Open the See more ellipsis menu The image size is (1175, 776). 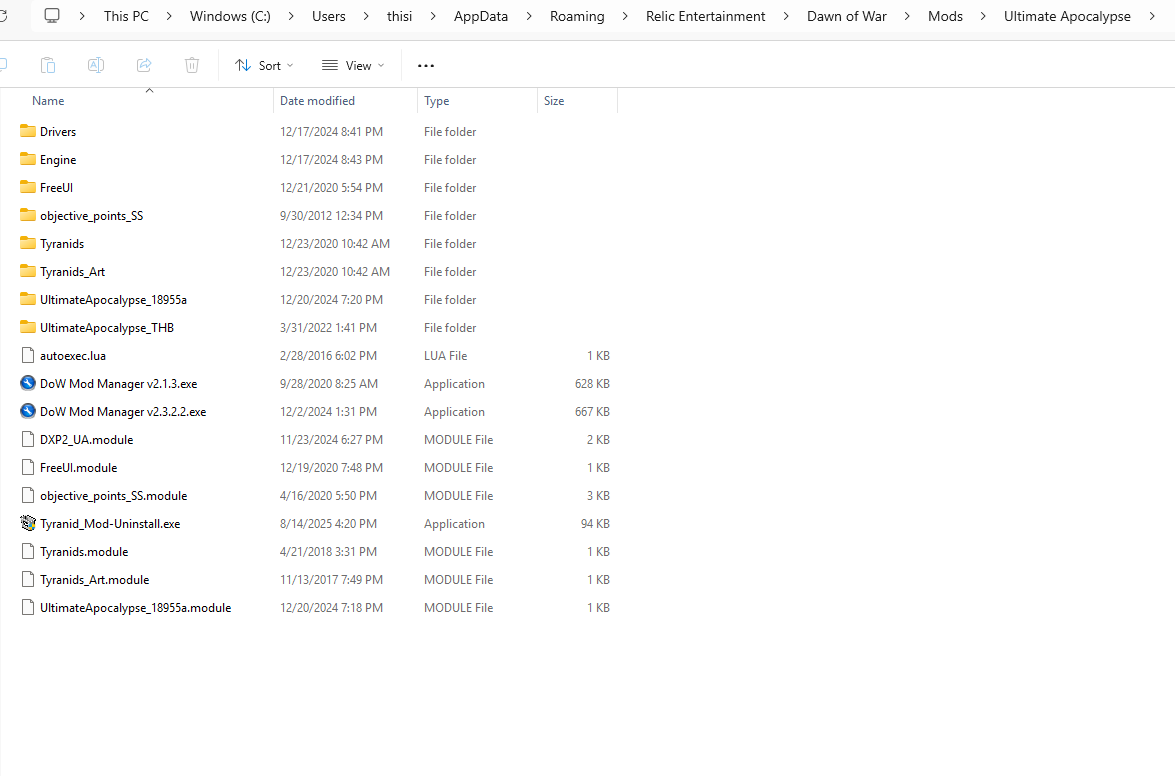point(426,66)
